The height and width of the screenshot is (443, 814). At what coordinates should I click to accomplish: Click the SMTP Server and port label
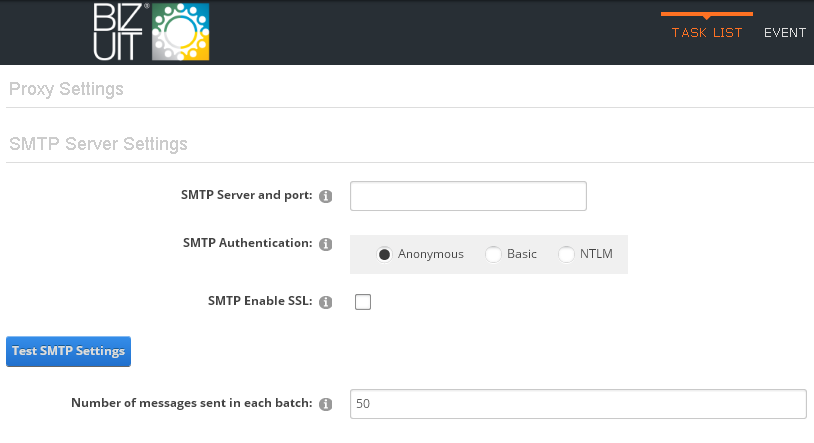[x=247, y=195]
